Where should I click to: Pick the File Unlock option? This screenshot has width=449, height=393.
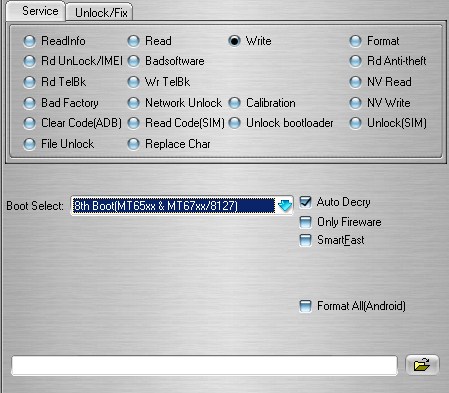[29, 144]
